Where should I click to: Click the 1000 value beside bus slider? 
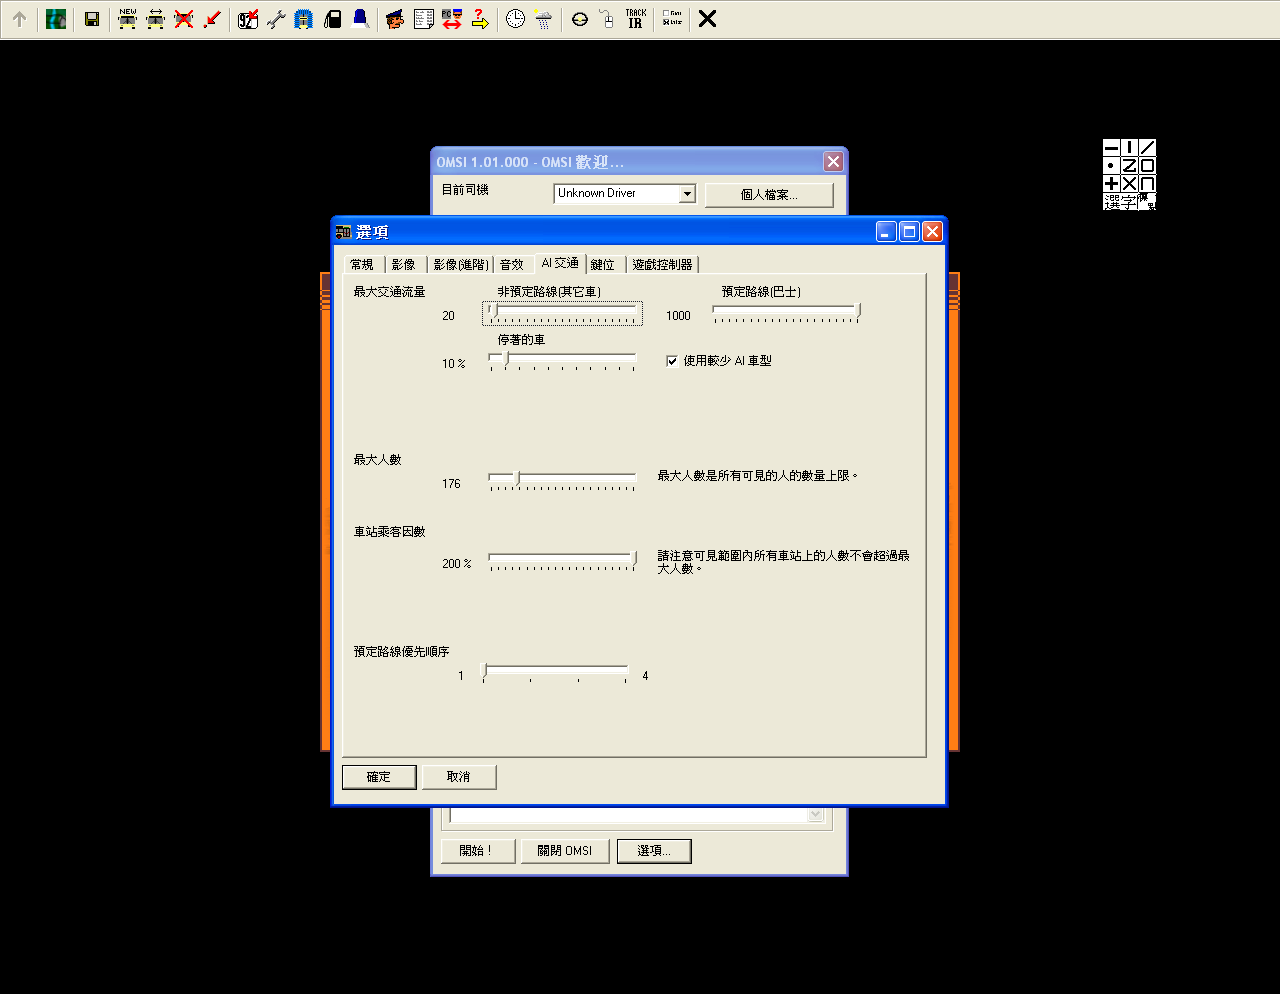[x=678, y=316]
